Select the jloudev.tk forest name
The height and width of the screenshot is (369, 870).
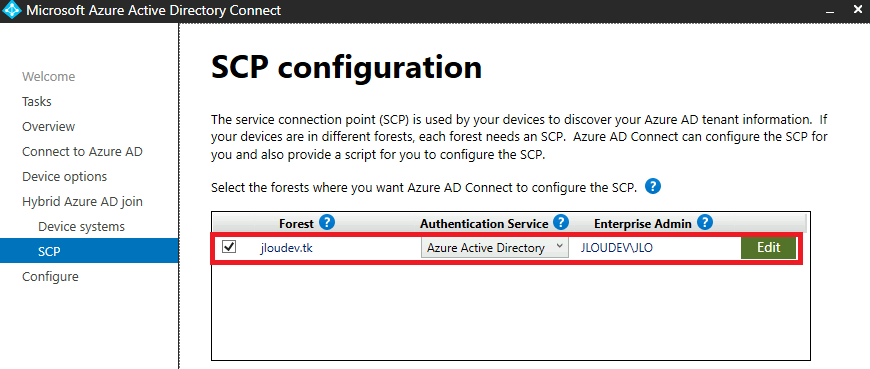pos(286,248)
